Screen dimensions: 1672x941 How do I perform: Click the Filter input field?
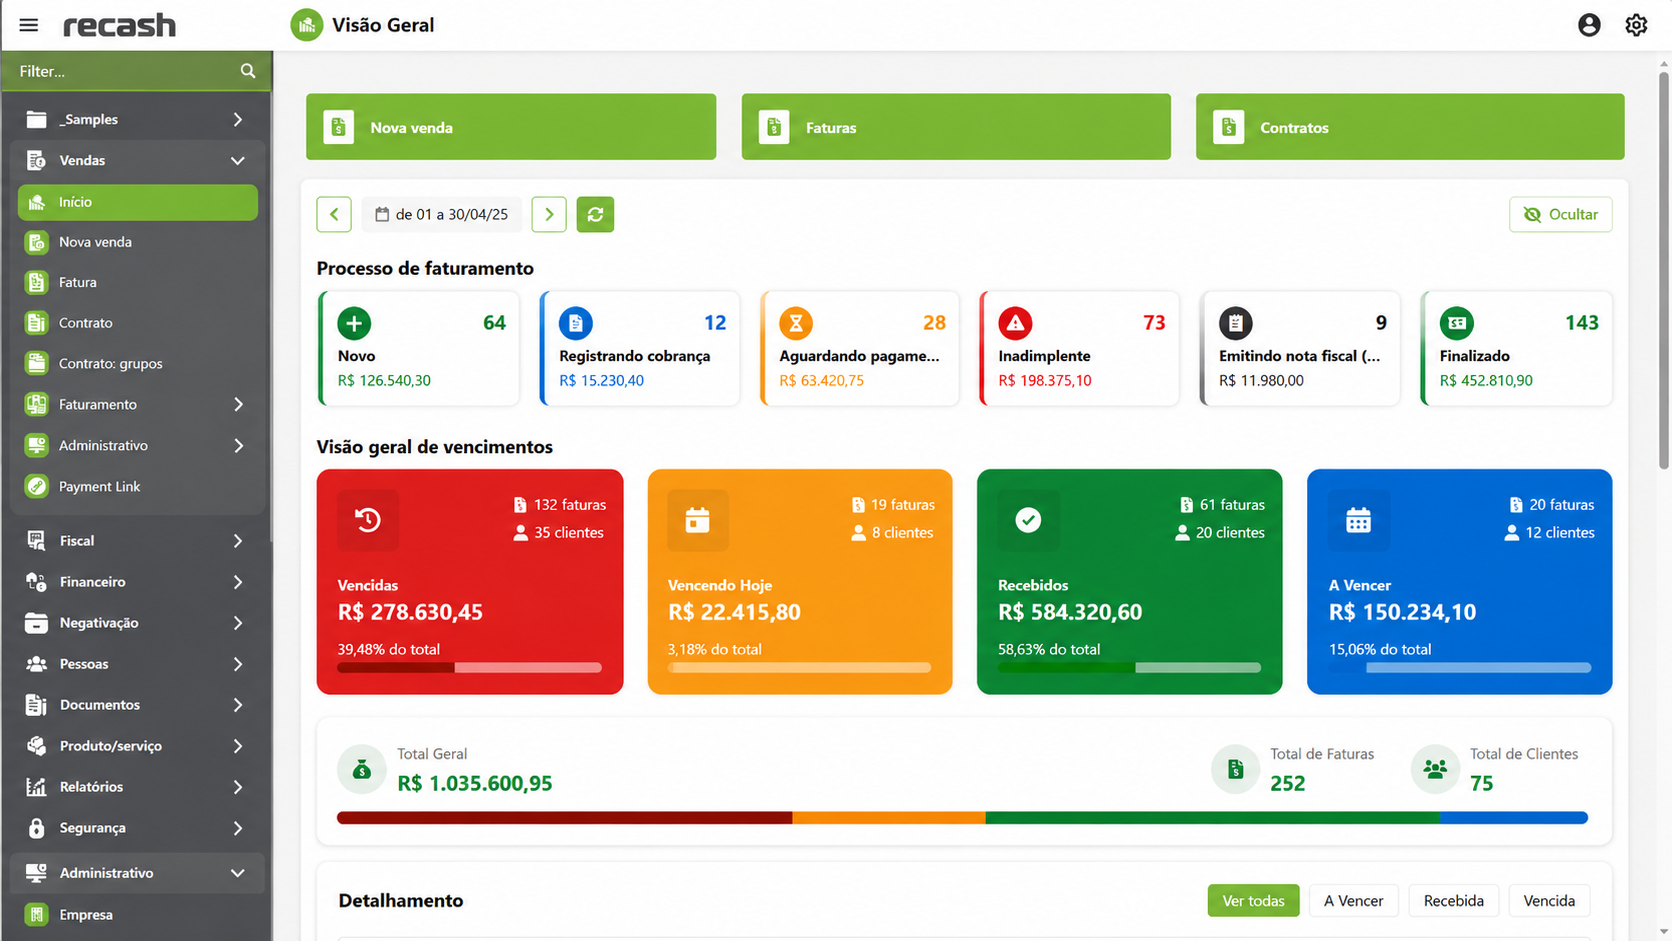coord(137,71)
